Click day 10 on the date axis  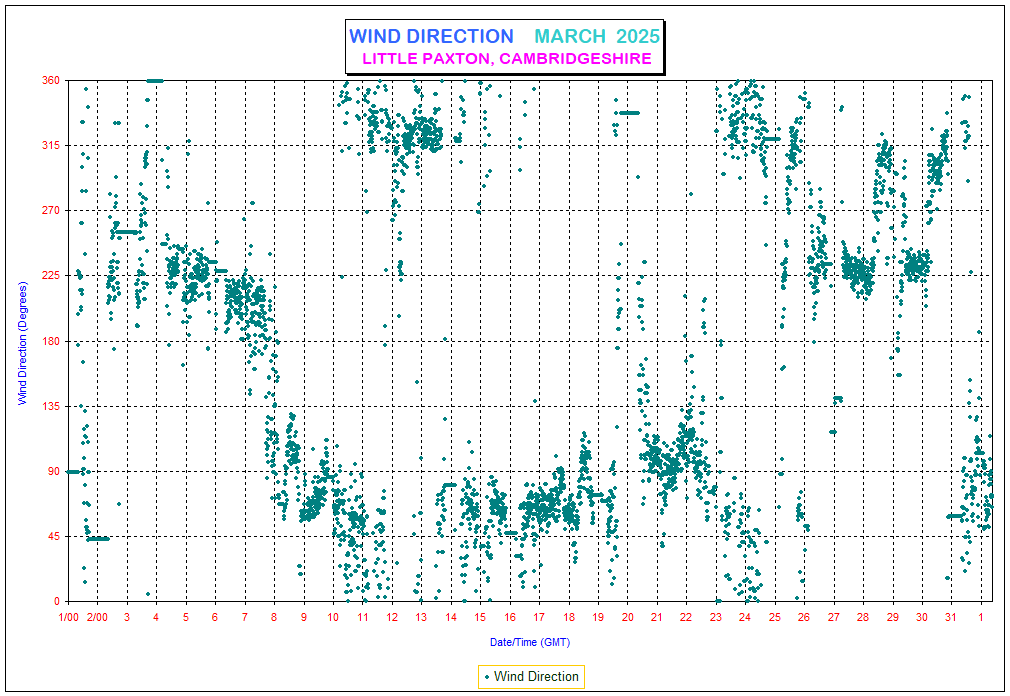point(333,617)
